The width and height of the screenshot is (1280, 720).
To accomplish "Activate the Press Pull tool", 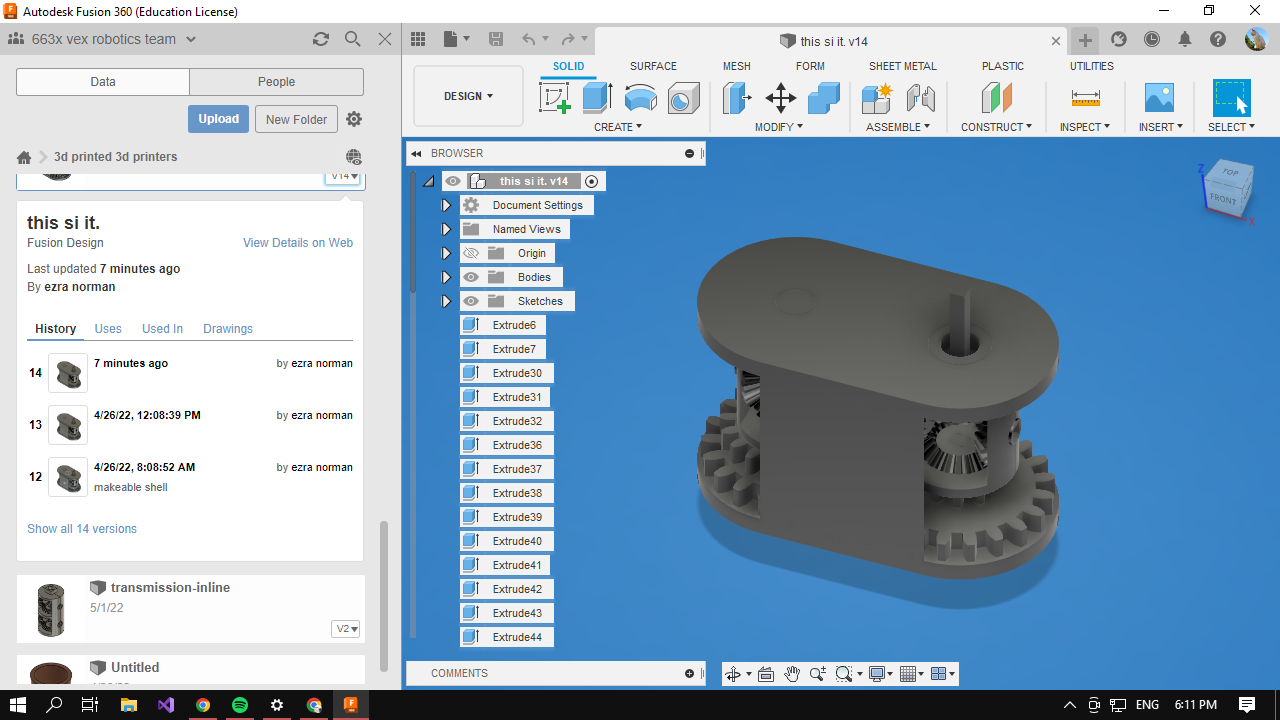I will 737,98.
